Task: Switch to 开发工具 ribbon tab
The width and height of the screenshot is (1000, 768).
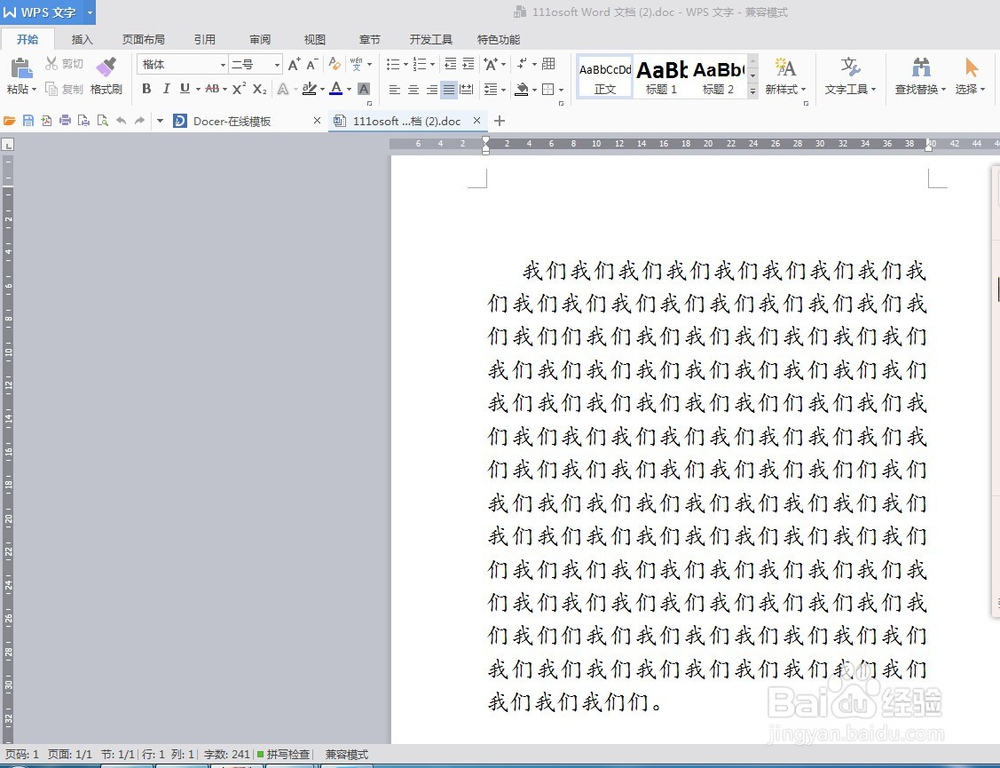Action: [x=430, y=40]
